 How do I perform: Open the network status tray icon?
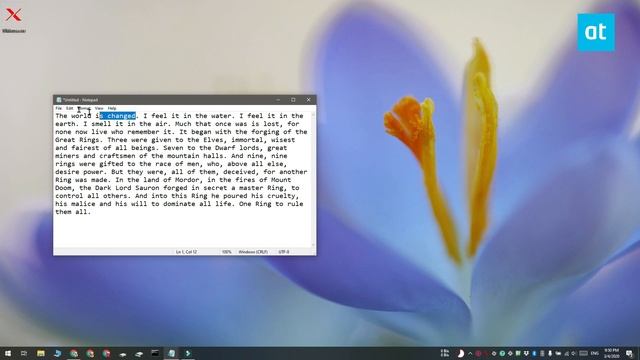567,354
